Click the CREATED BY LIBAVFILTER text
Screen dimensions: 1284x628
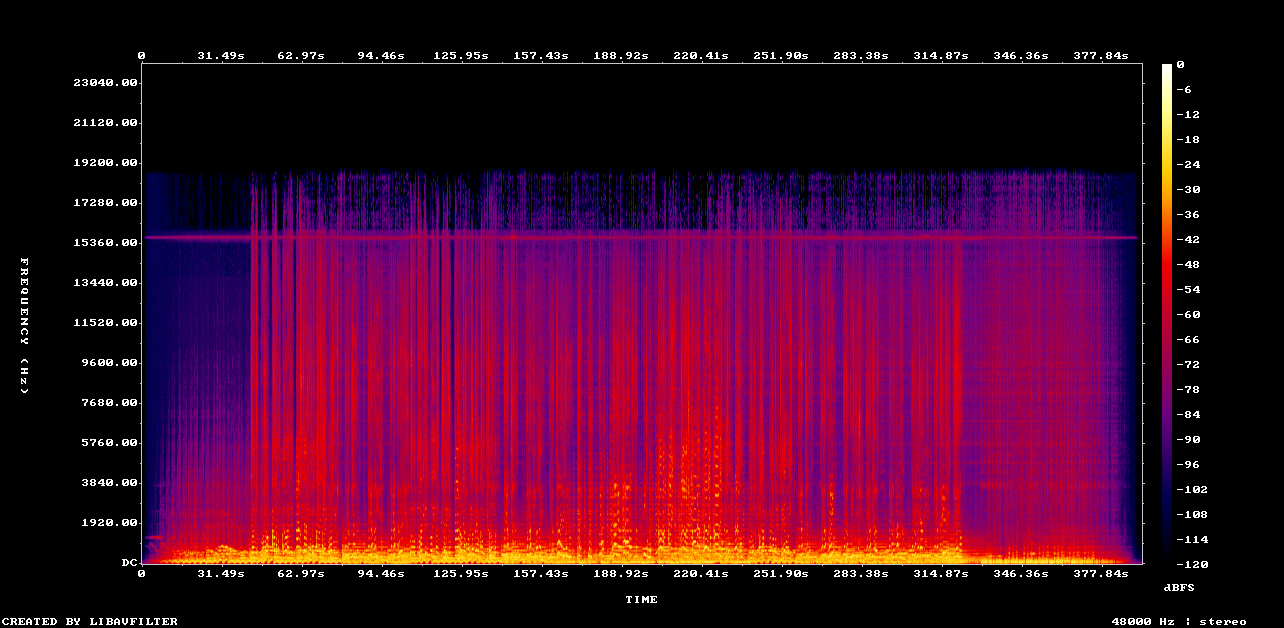[x=89, y=621]
